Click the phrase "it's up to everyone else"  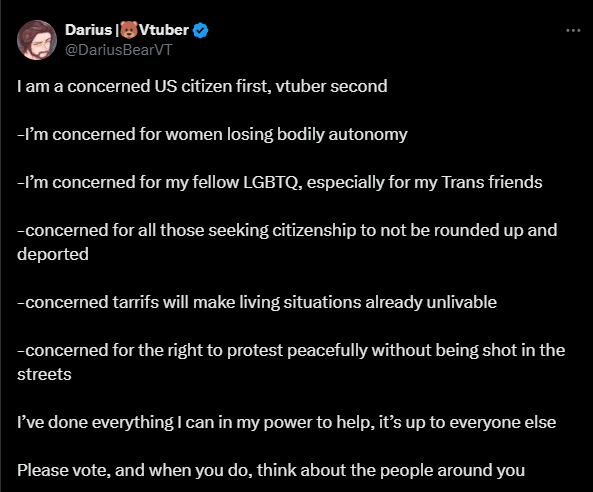tap(467, 423)
